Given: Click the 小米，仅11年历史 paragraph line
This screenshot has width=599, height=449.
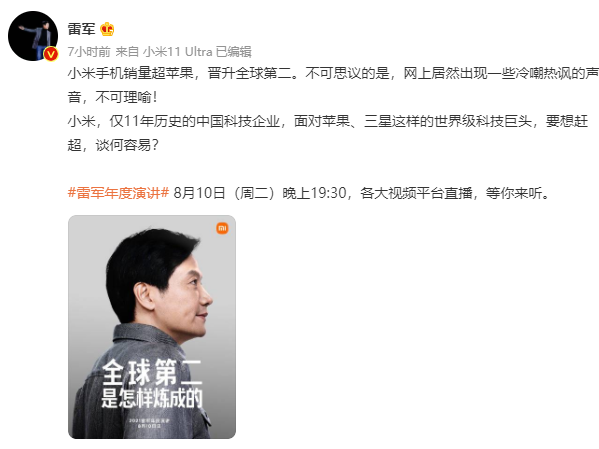Looking at the screenshot, I should tap(328, 121).
